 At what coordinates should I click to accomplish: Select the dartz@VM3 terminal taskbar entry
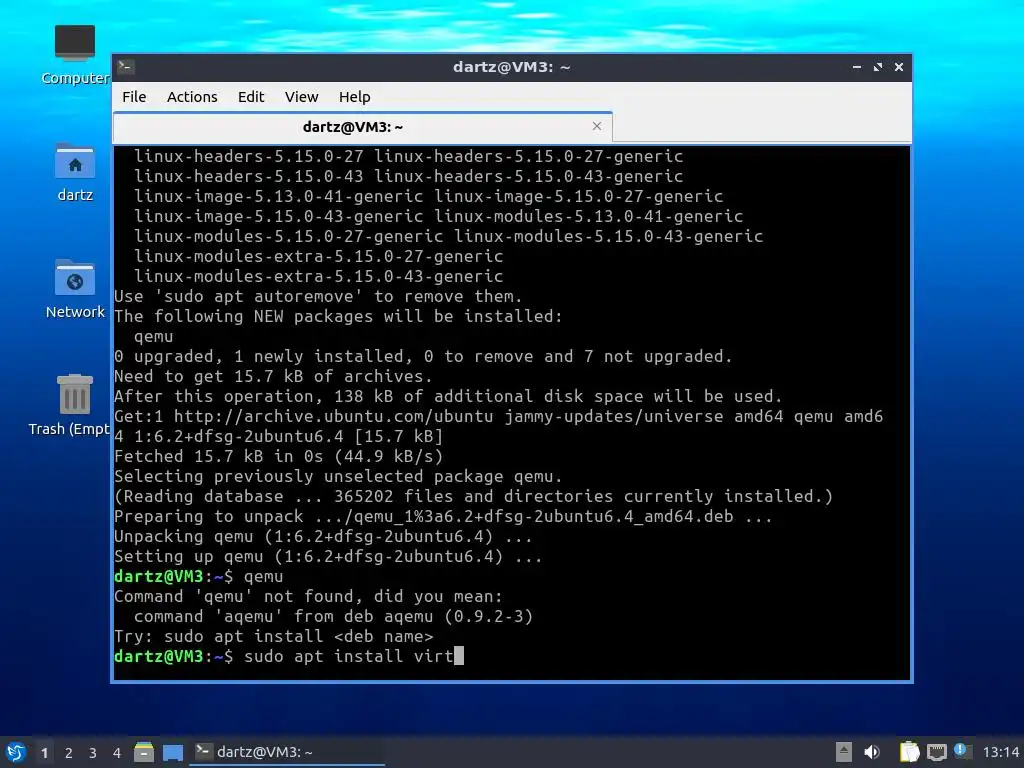tap(287, 752)
